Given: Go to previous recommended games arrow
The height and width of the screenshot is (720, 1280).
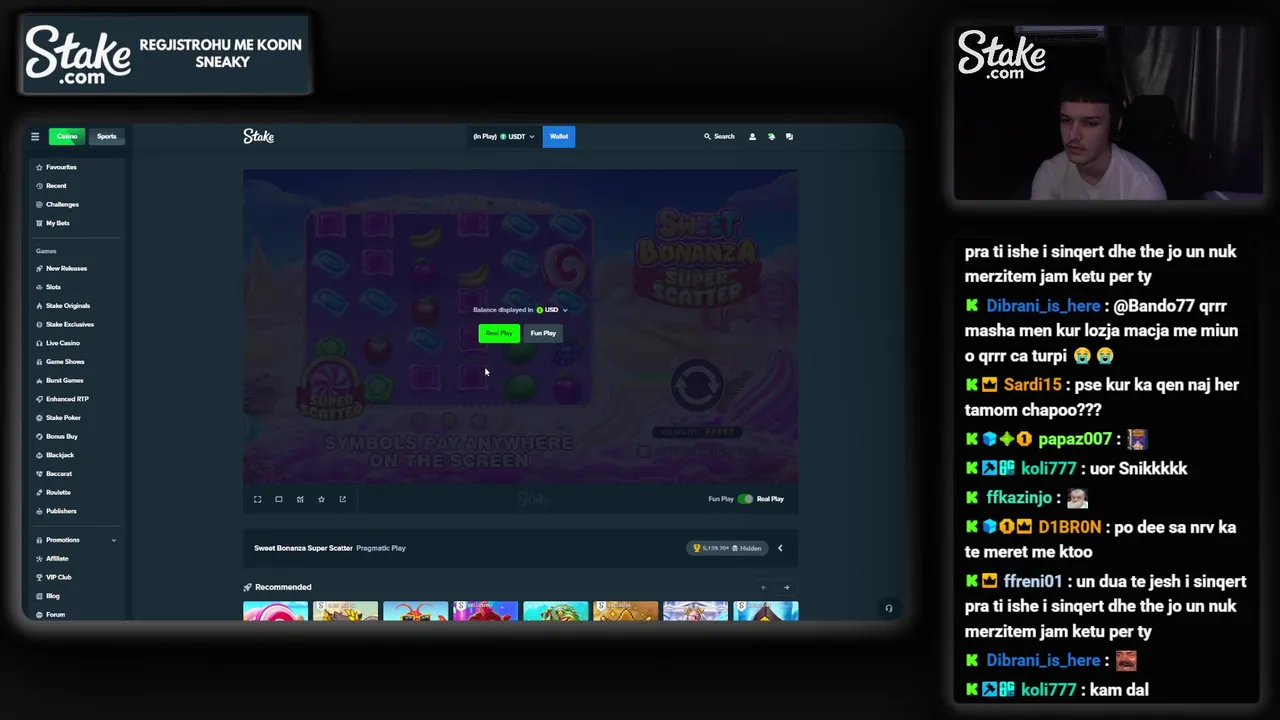Looking at the screenshot, I should [763, 587].
